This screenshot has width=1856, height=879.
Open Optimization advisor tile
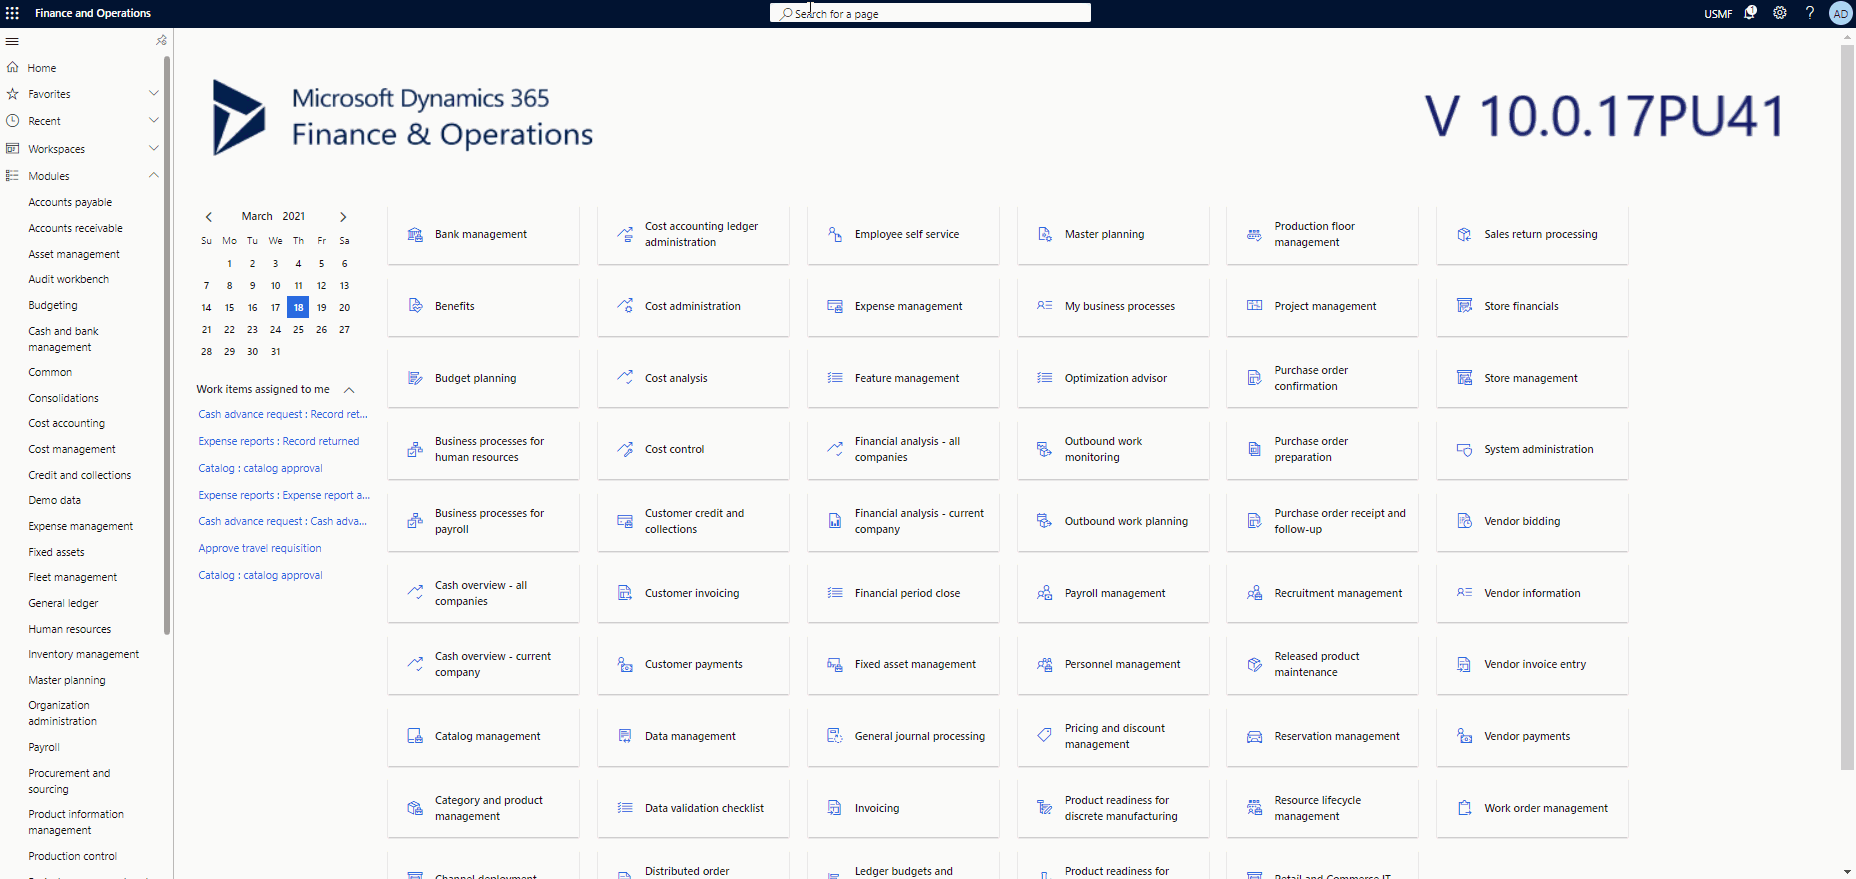point(1113,378)
